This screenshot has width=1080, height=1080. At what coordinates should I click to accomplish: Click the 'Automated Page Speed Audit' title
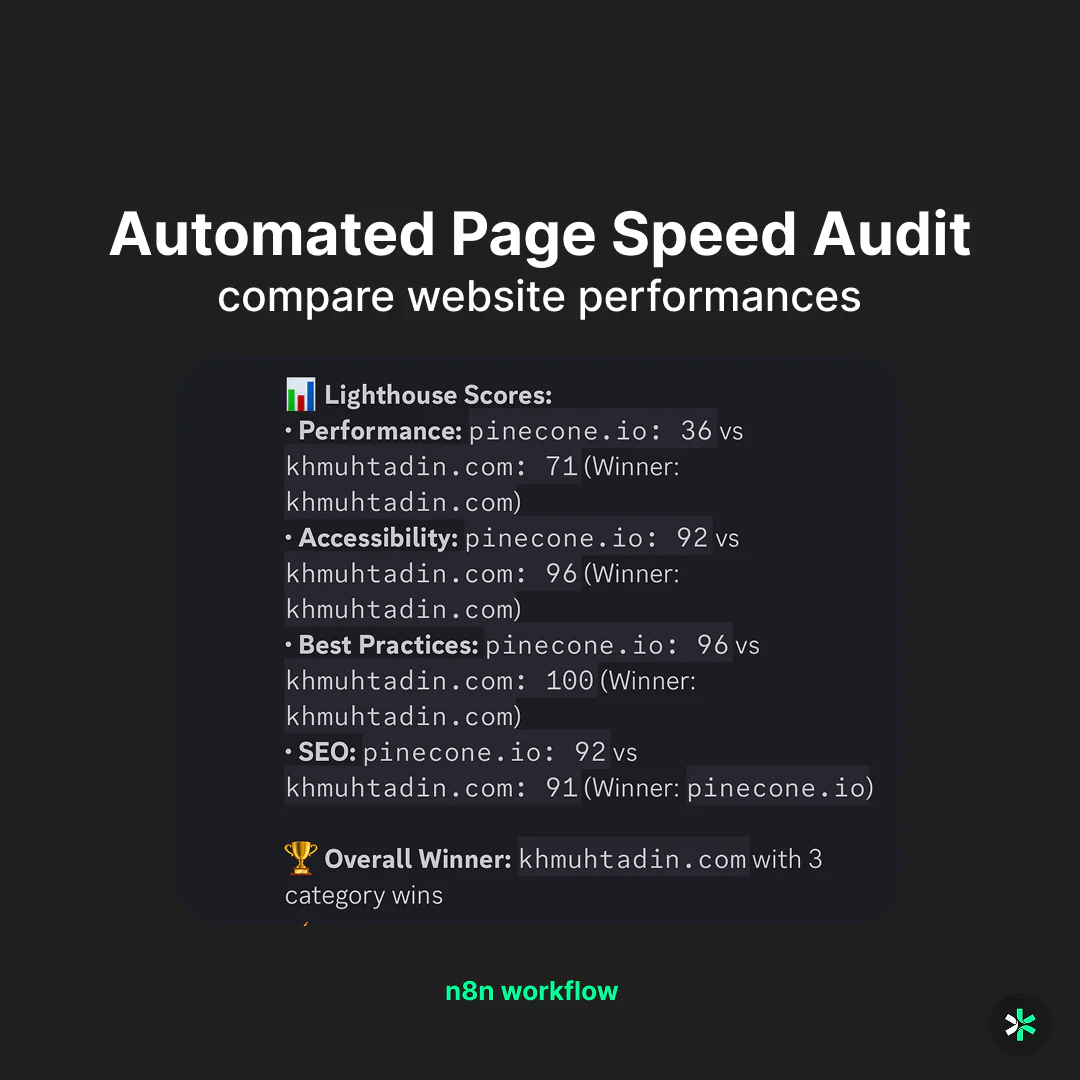(540, 234)
